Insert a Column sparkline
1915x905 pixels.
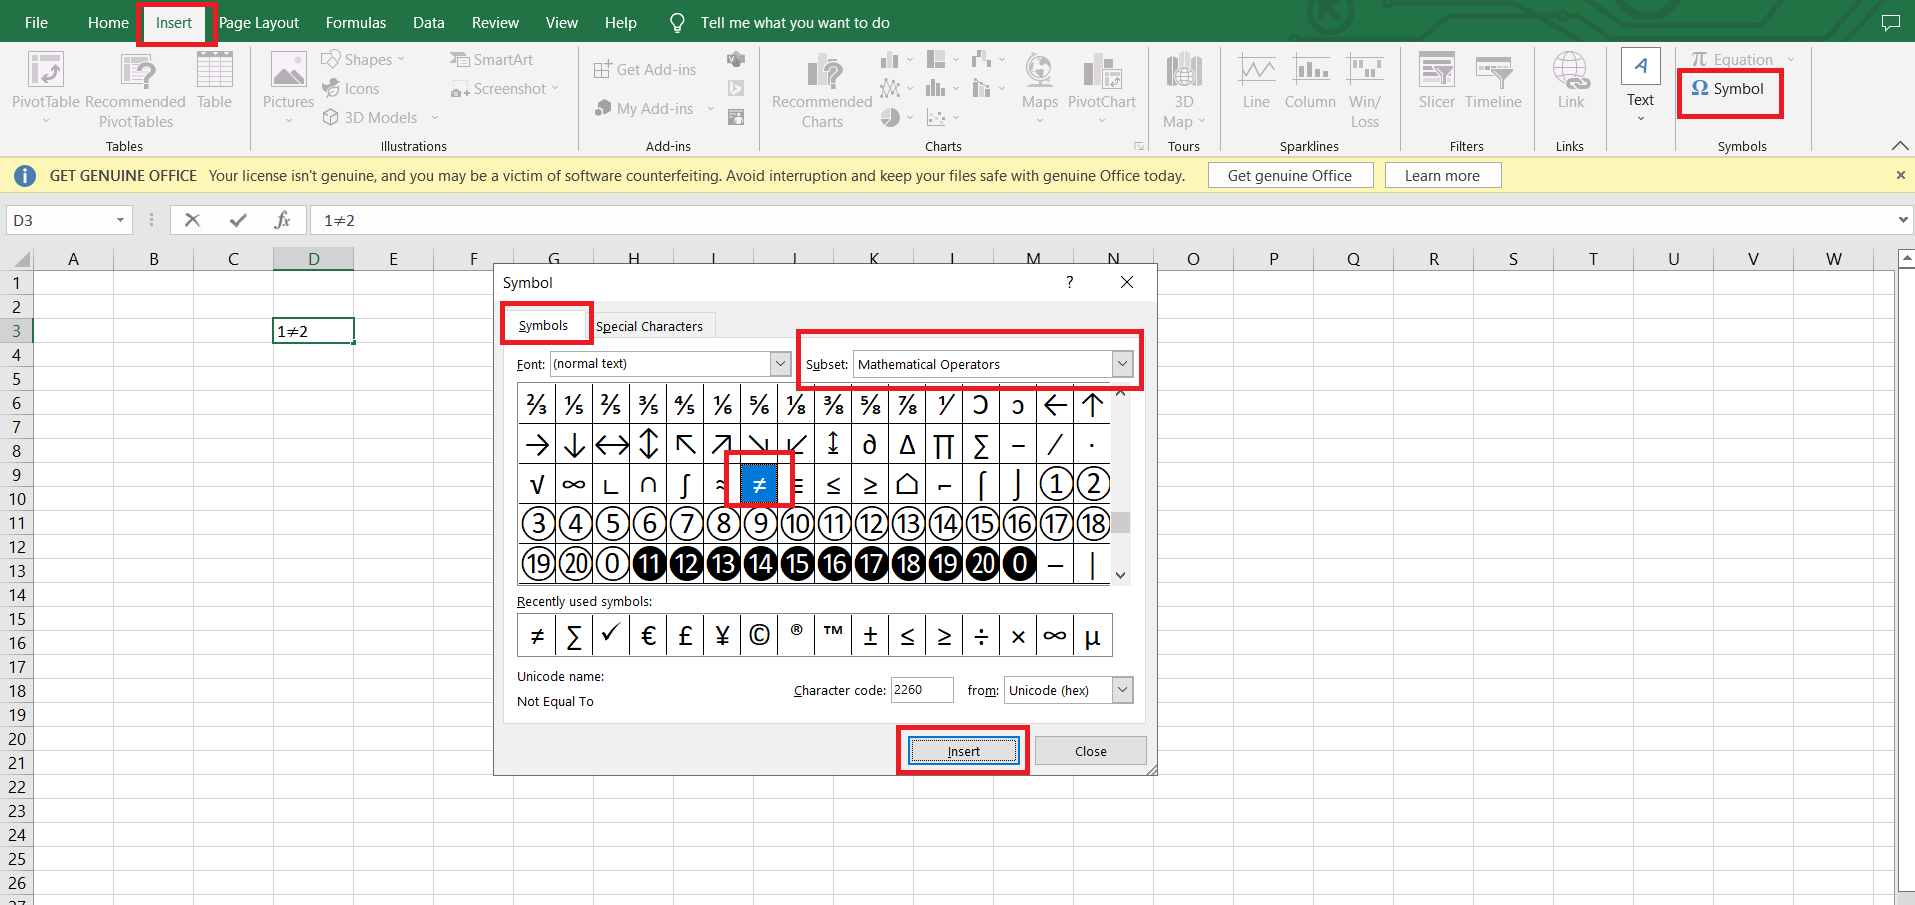(x=1310, y=81)
